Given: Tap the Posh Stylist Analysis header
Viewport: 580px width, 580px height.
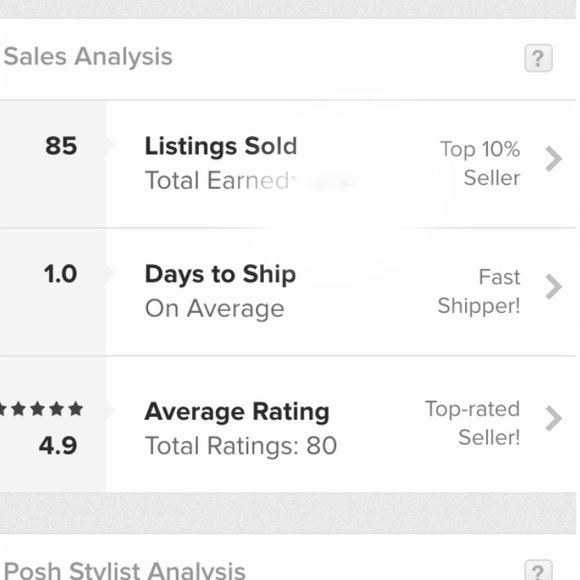Looking at the screenshot, I should coord(125,570).
